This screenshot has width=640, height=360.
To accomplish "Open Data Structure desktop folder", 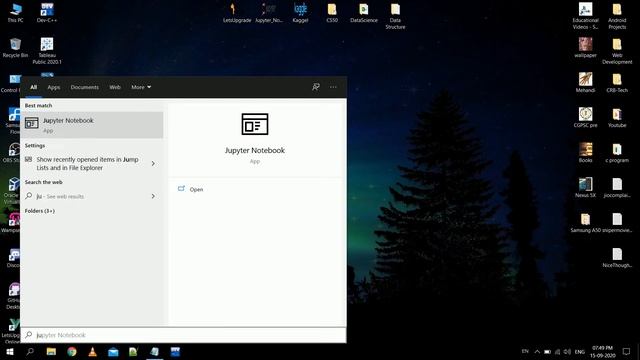I will [395, 16].
